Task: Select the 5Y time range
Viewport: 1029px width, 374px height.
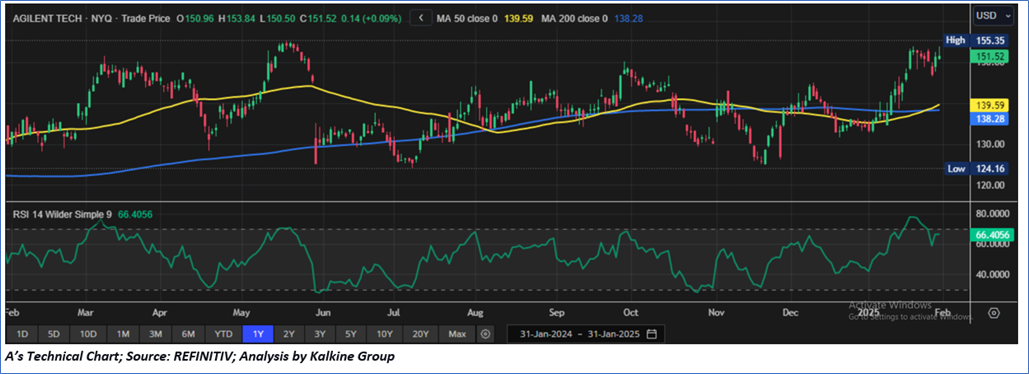Action: click(351, 334)
